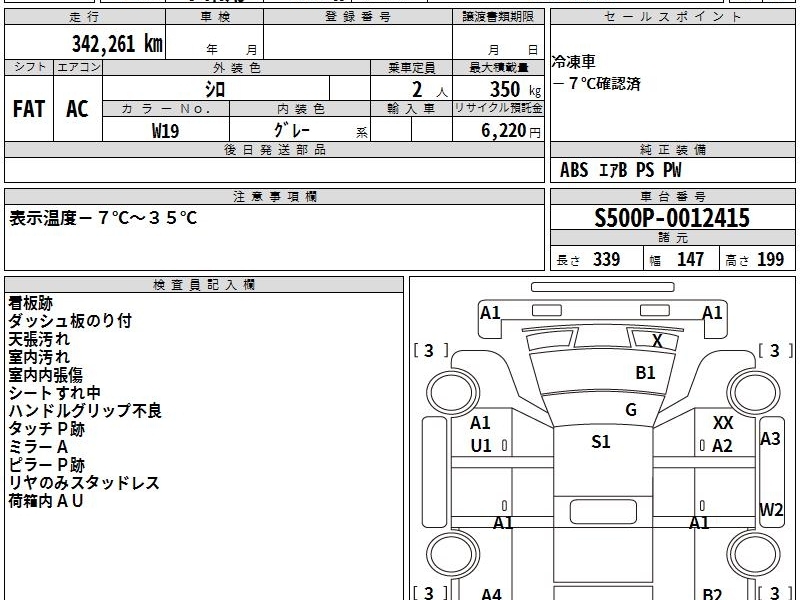Select the S1 mark on the roof diagram
Viewport: 800px width, 600px height.
600,441
